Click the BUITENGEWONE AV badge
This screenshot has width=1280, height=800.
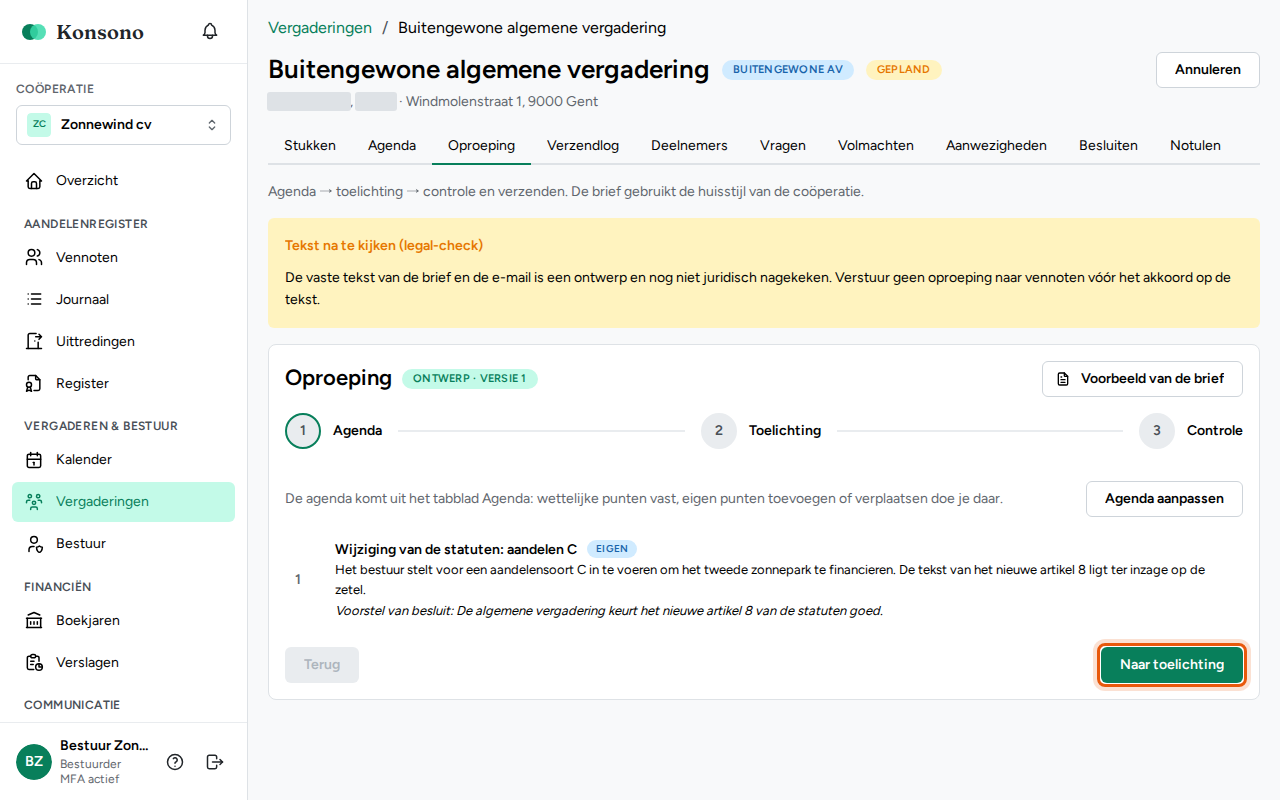click(x=788, y=70)
